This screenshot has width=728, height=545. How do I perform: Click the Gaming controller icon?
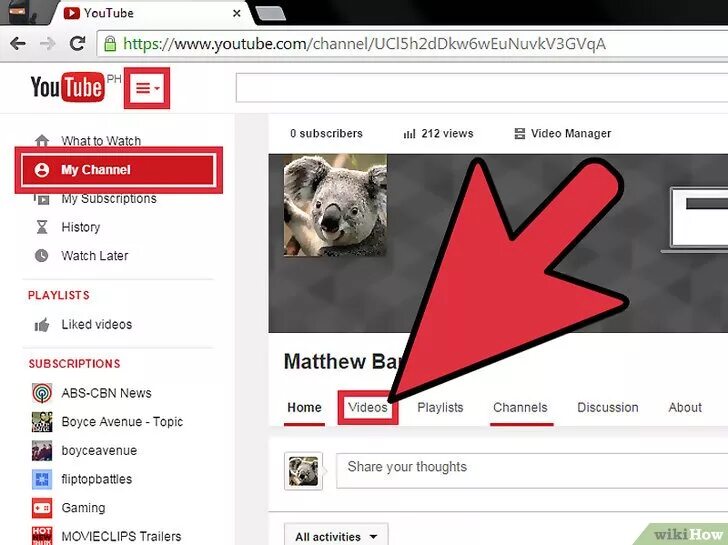click(42, 508)
